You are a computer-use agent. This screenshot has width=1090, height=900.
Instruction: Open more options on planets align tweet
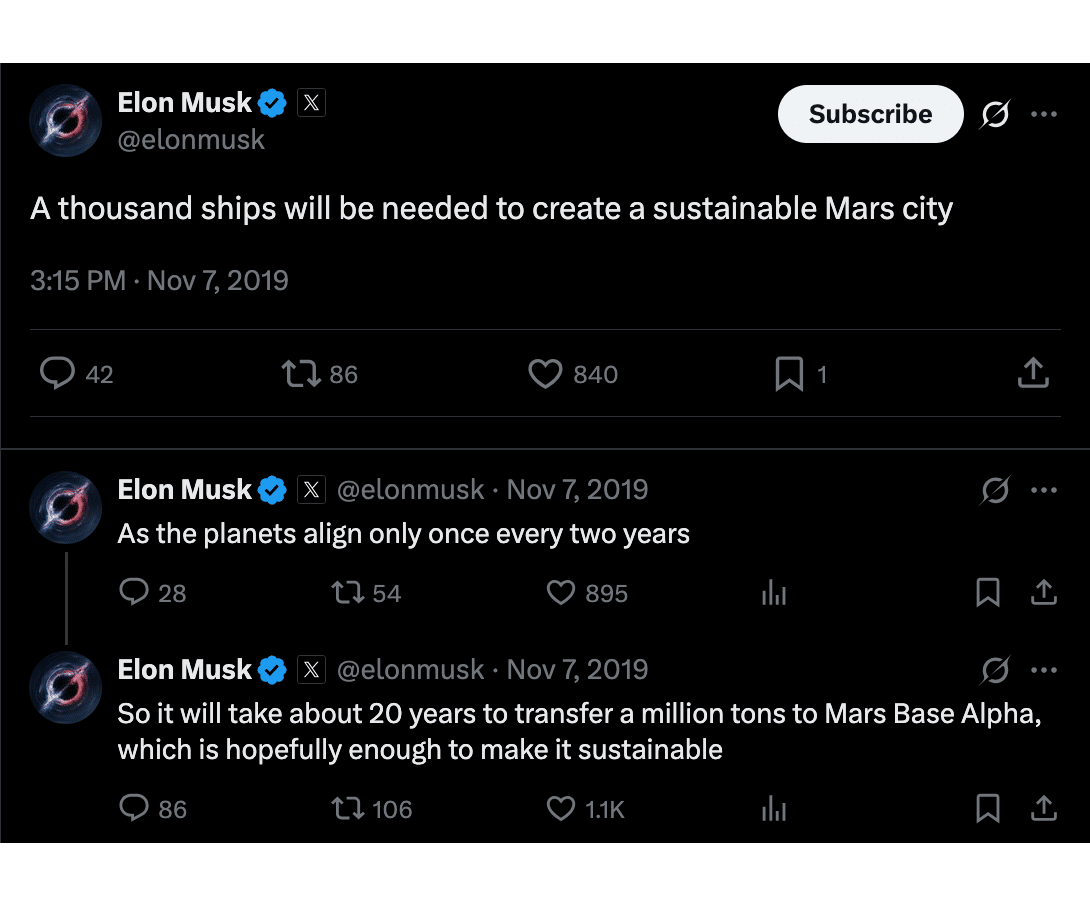(1044, 490)
